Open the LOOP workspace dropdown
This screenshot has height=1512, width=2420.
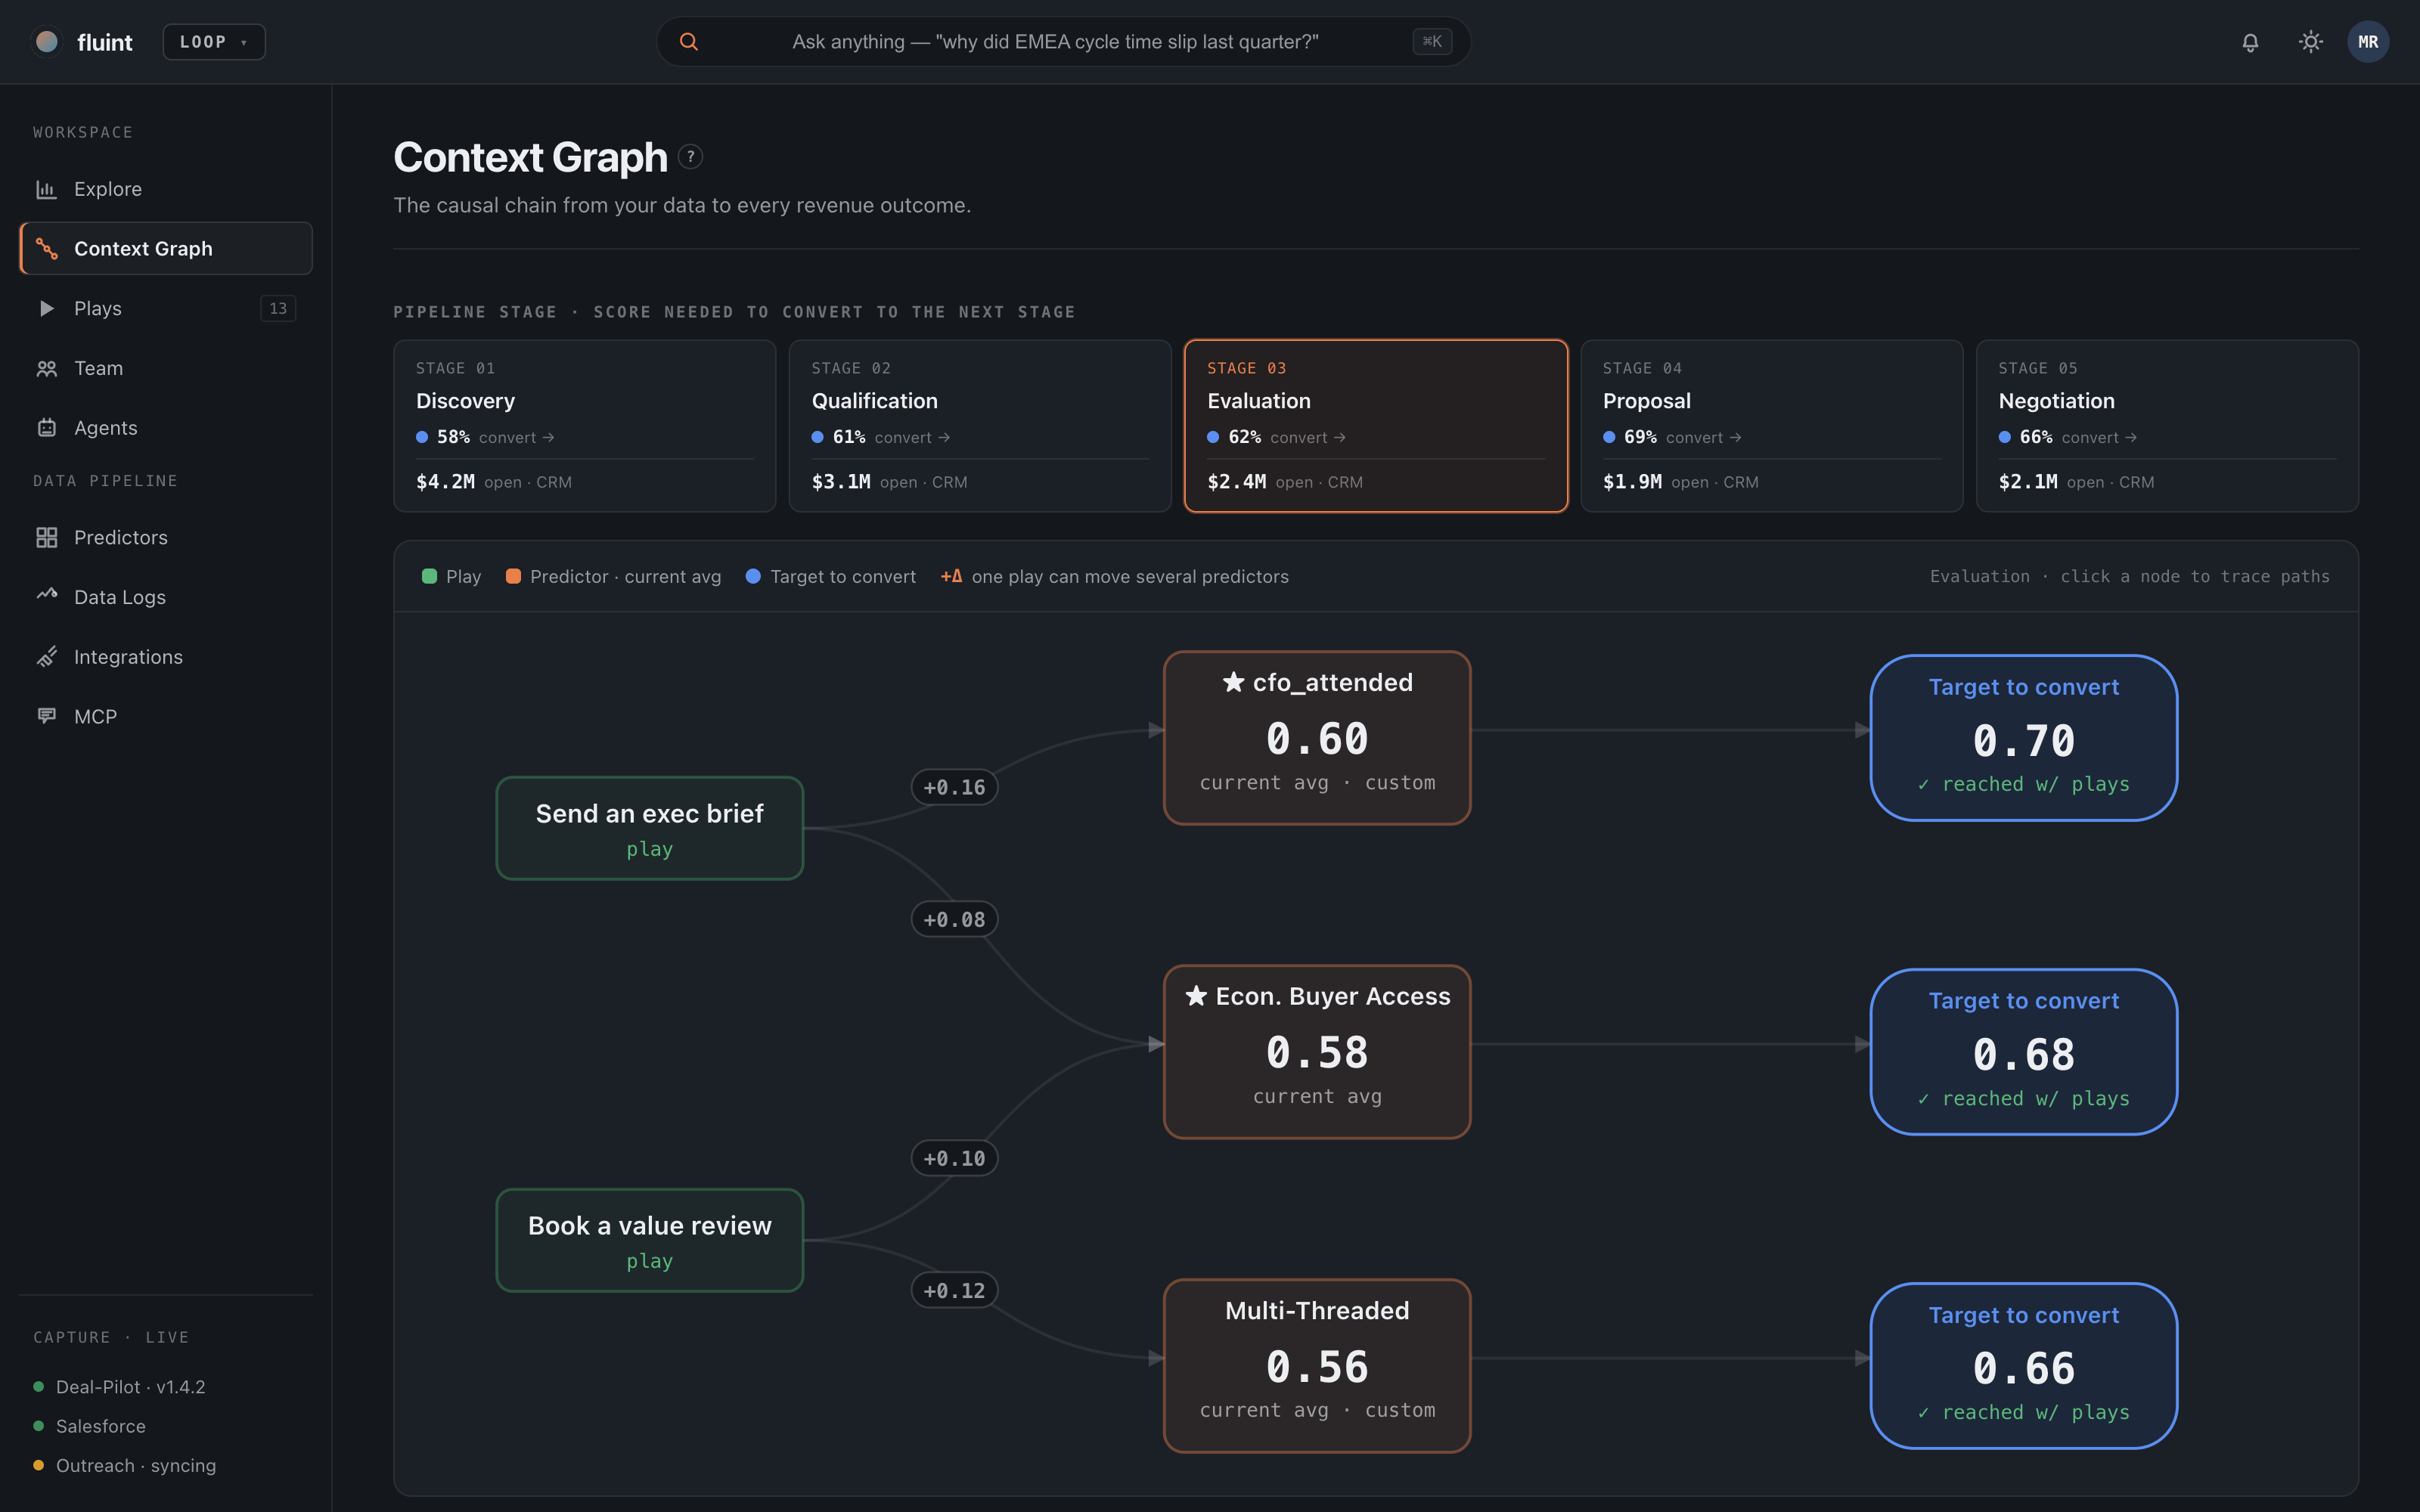point(214,42)
